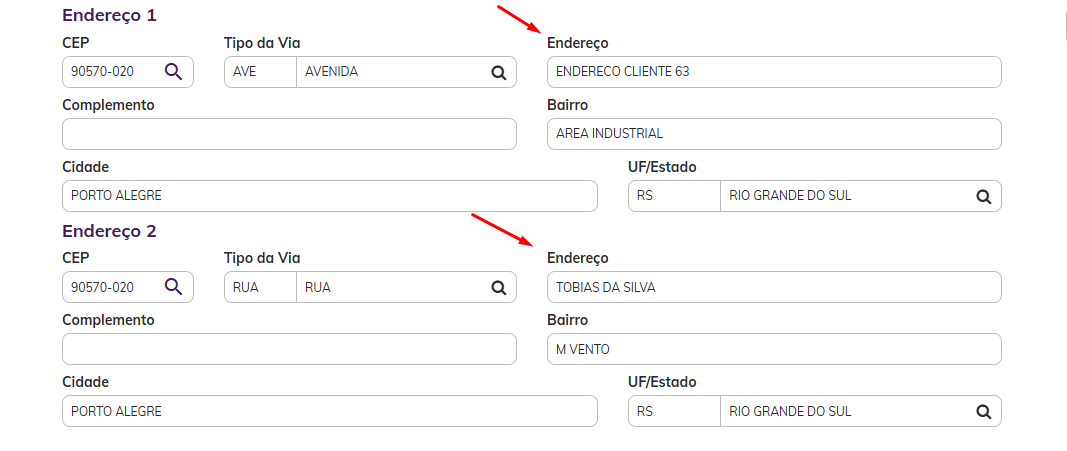Click the CEP search icon in Endereço 1

tap(174, 71)
